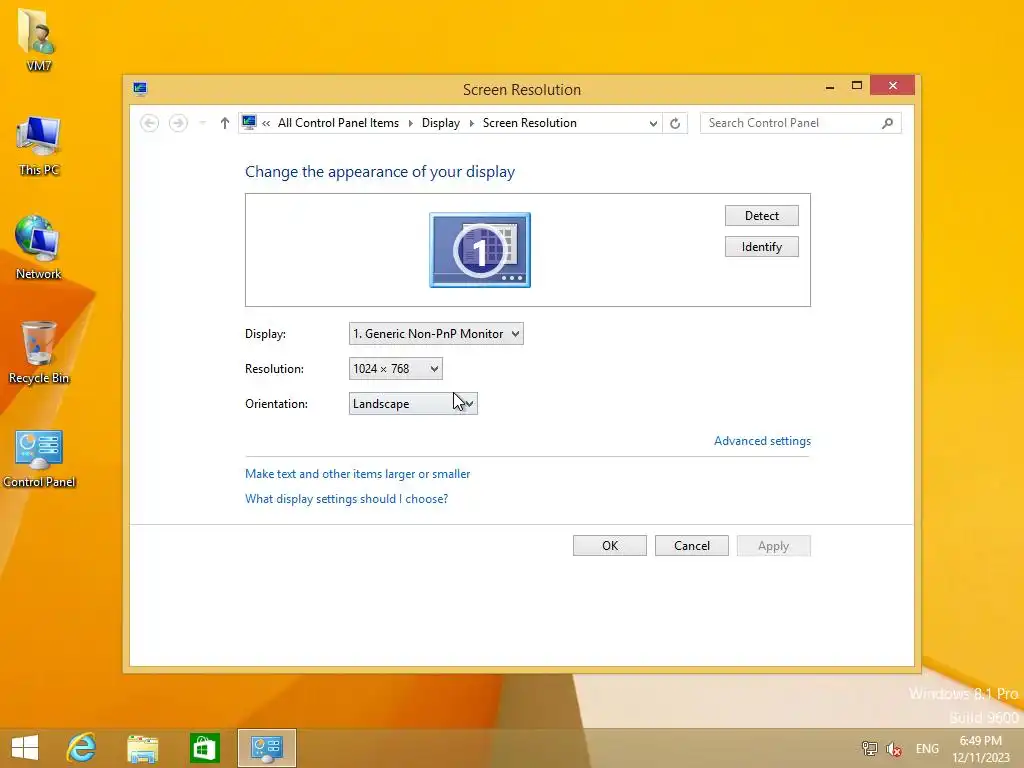Click the ENG language indicator
Image resolution: width=1024 pixels, height=768 pixels.
pos(927,748)
